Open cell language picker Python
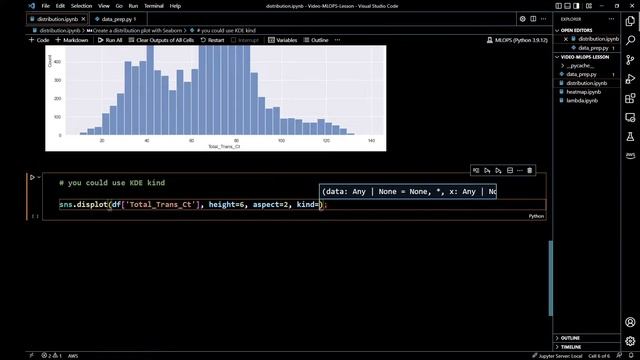 536,216
